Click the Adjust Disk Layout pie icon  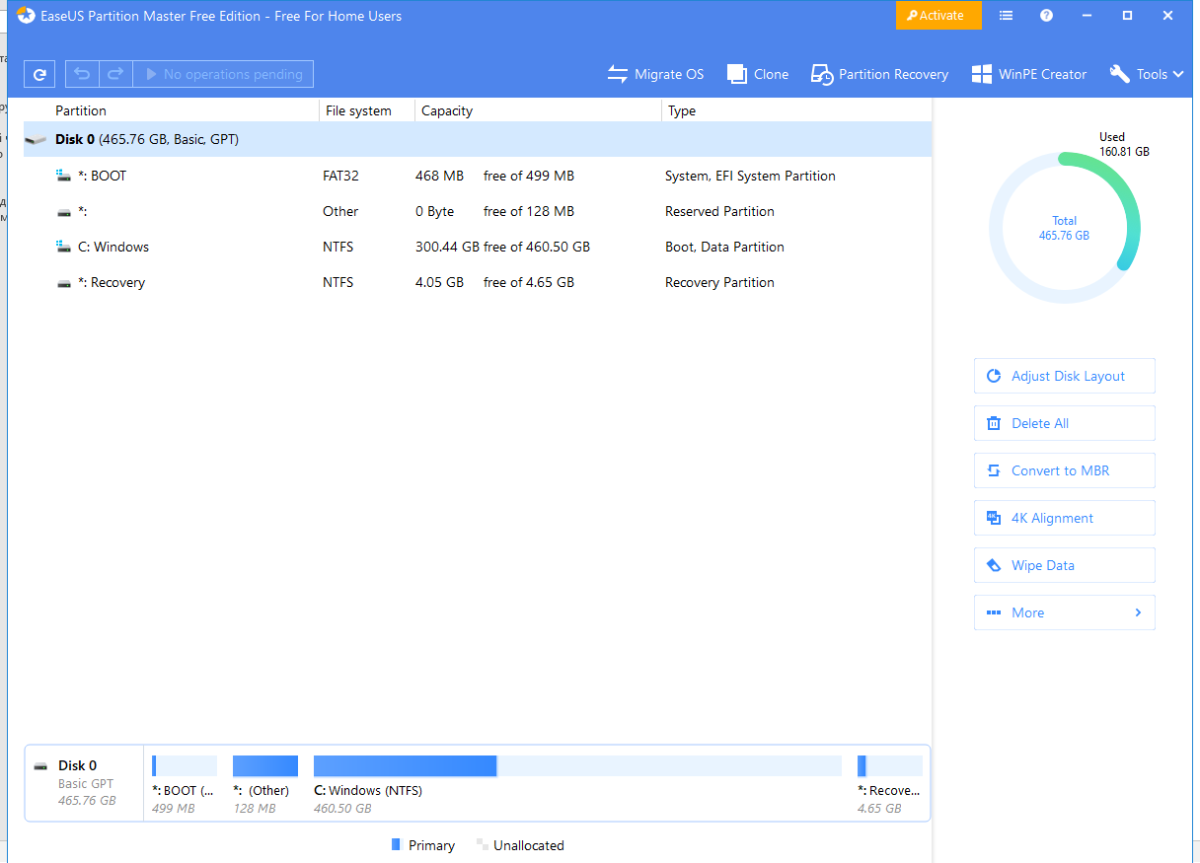[x=994, y=376]
